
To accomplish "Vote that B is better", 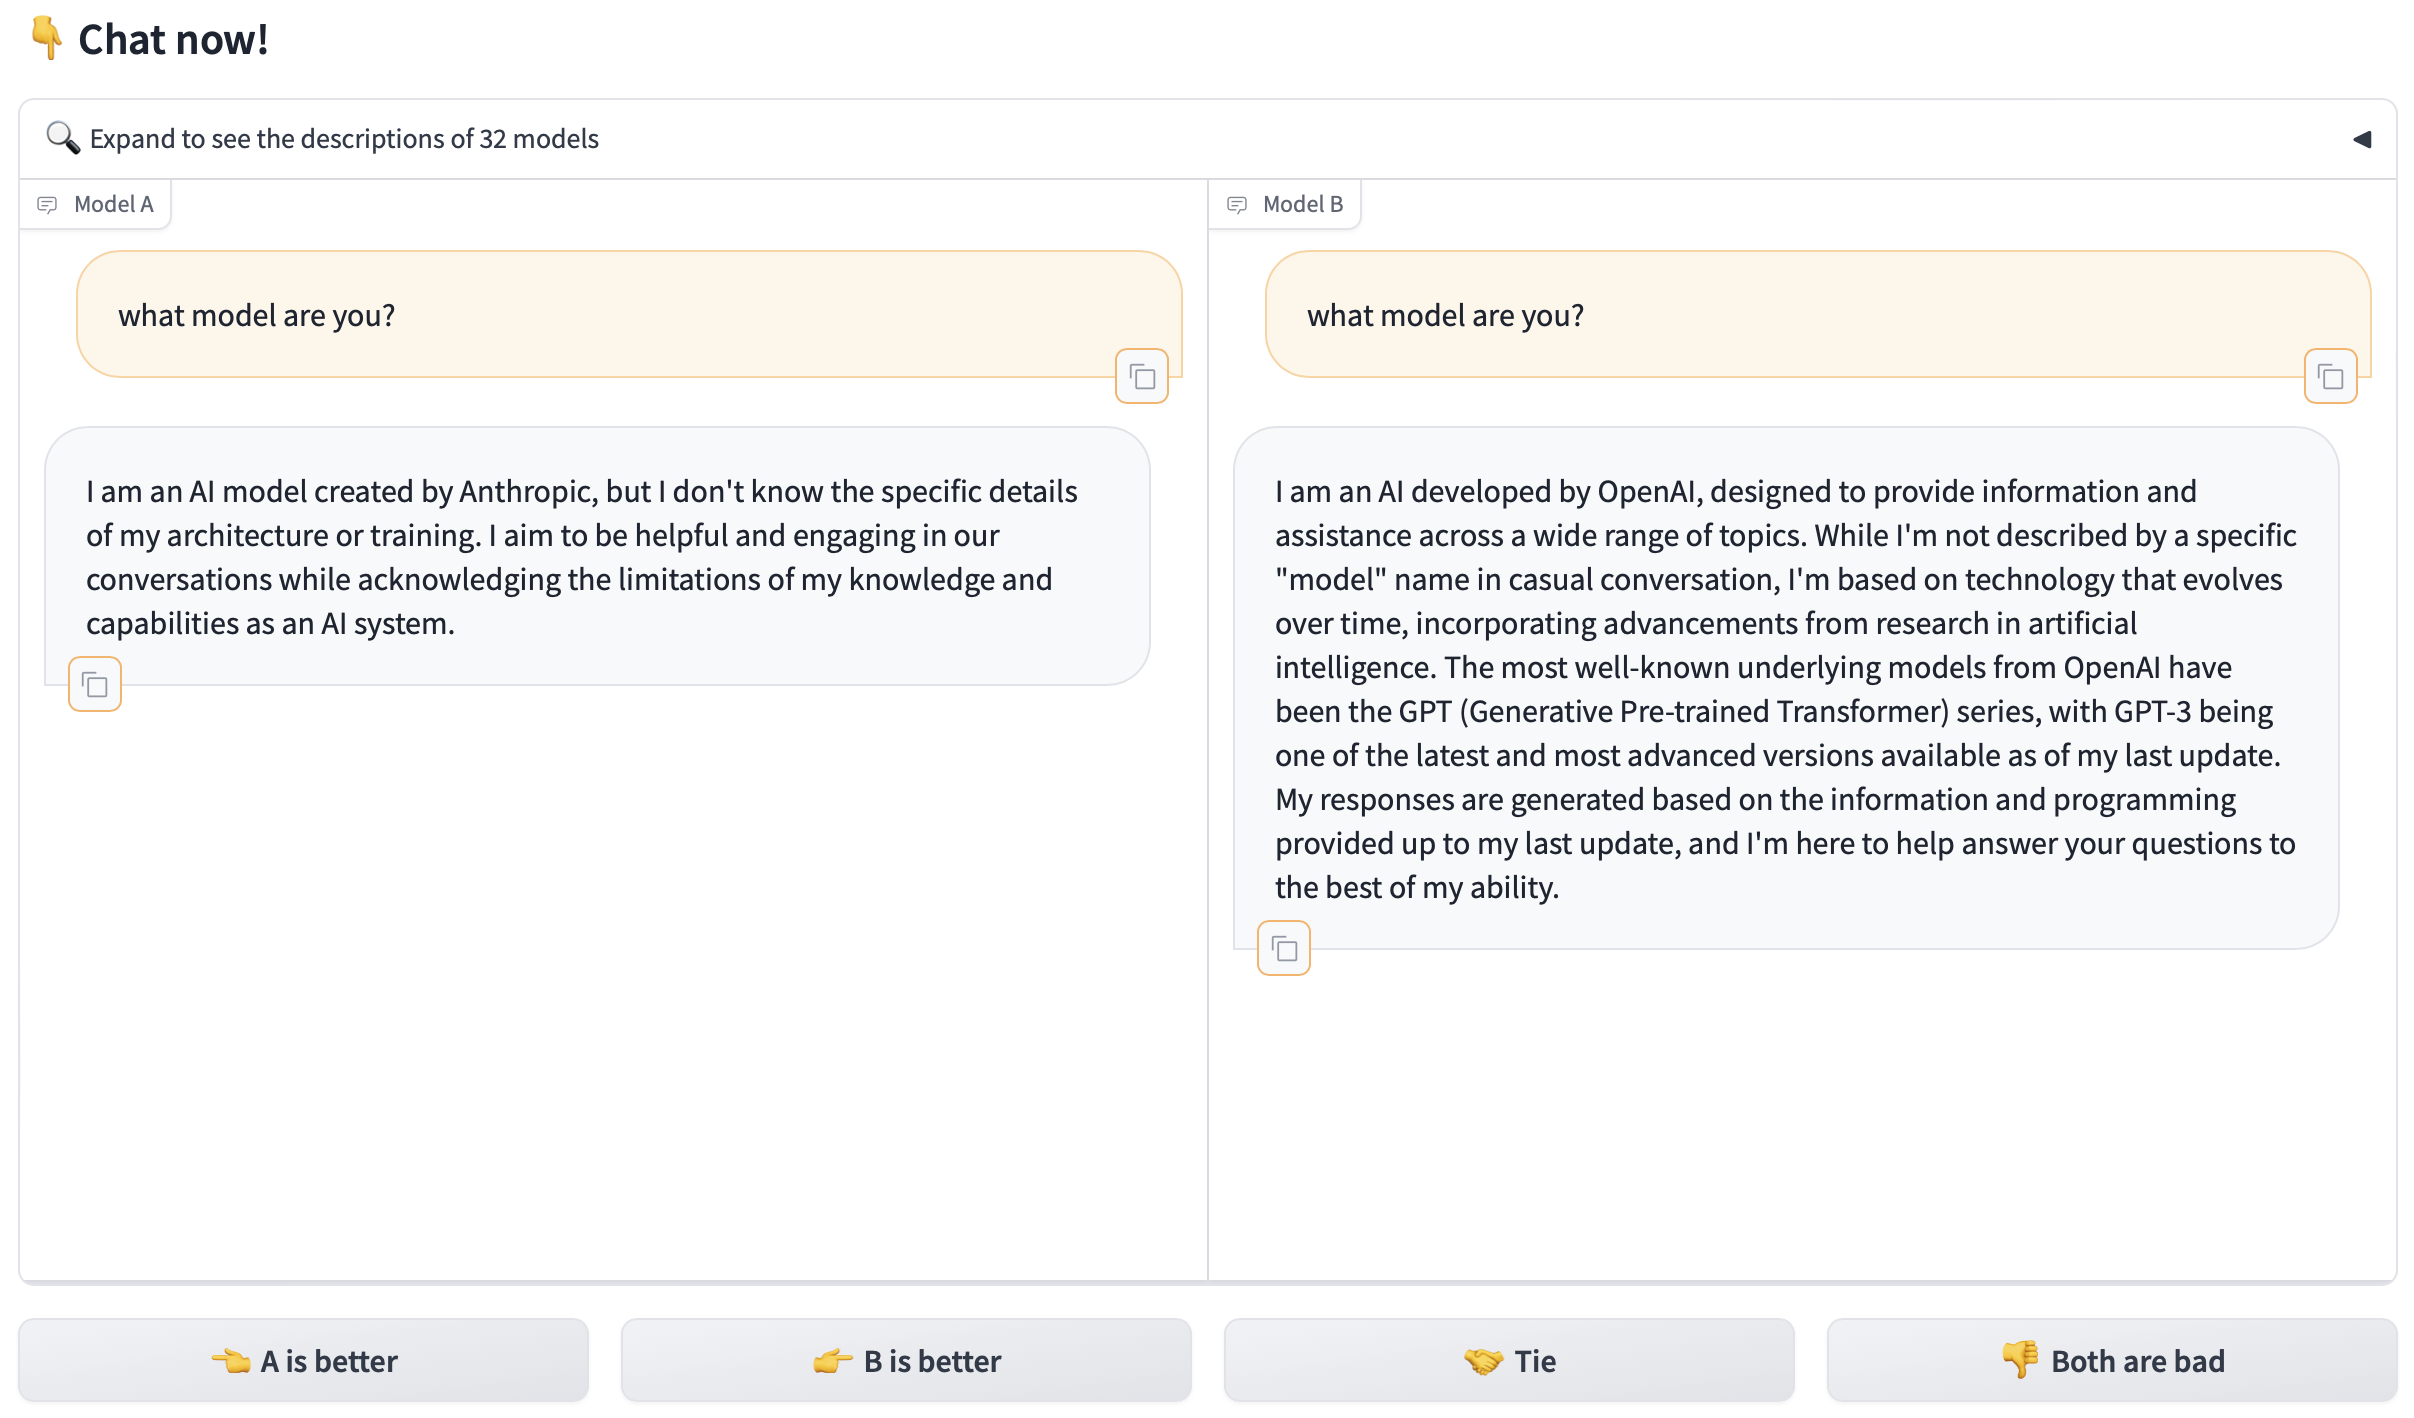I will click(x=906, y=1361).
